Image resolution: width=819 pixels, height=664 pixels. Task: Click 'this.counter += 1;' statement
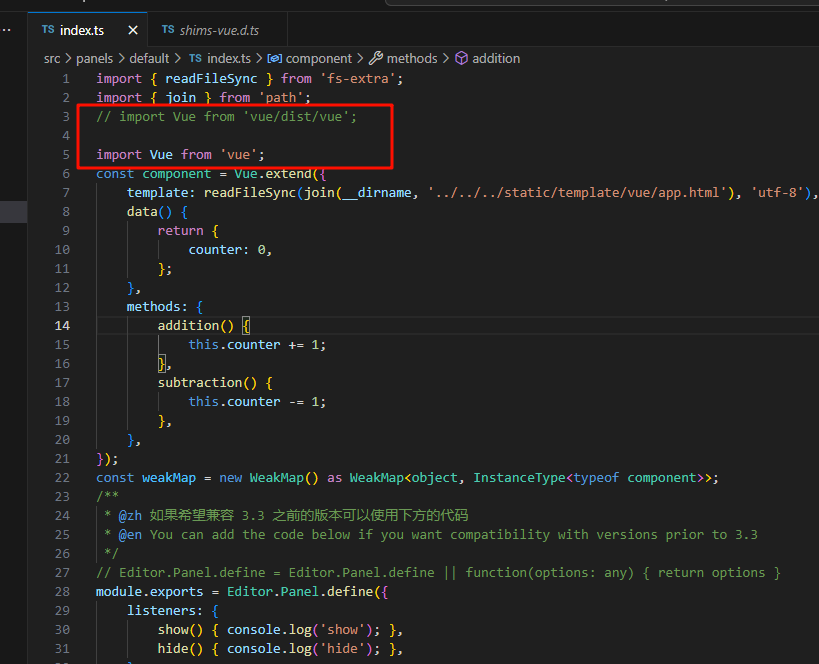tap(257, 345)
